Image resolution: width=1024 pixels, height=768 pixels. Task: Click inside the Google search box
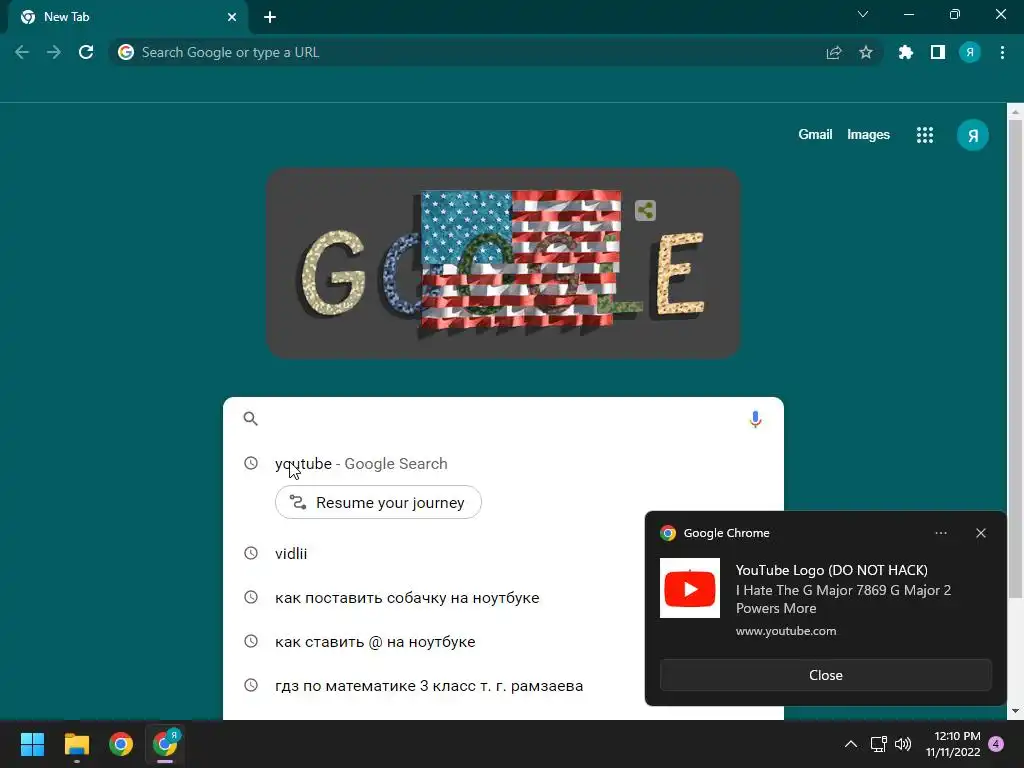tap(503, 419)
